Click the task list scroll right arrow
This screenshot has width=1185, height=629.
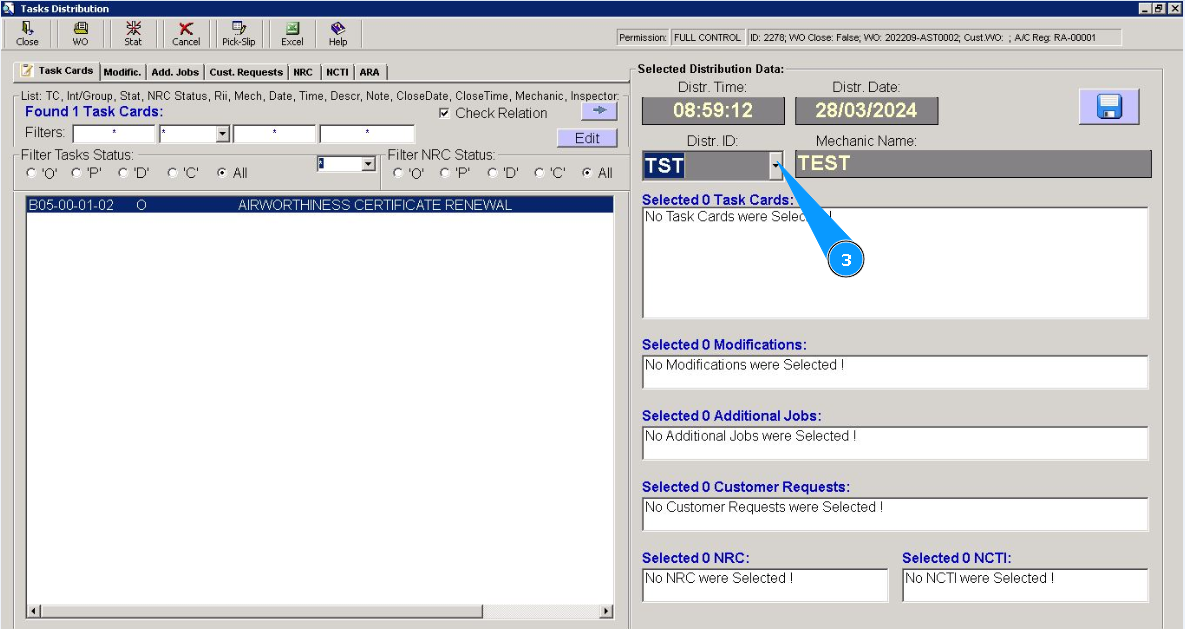pos(606,611)
